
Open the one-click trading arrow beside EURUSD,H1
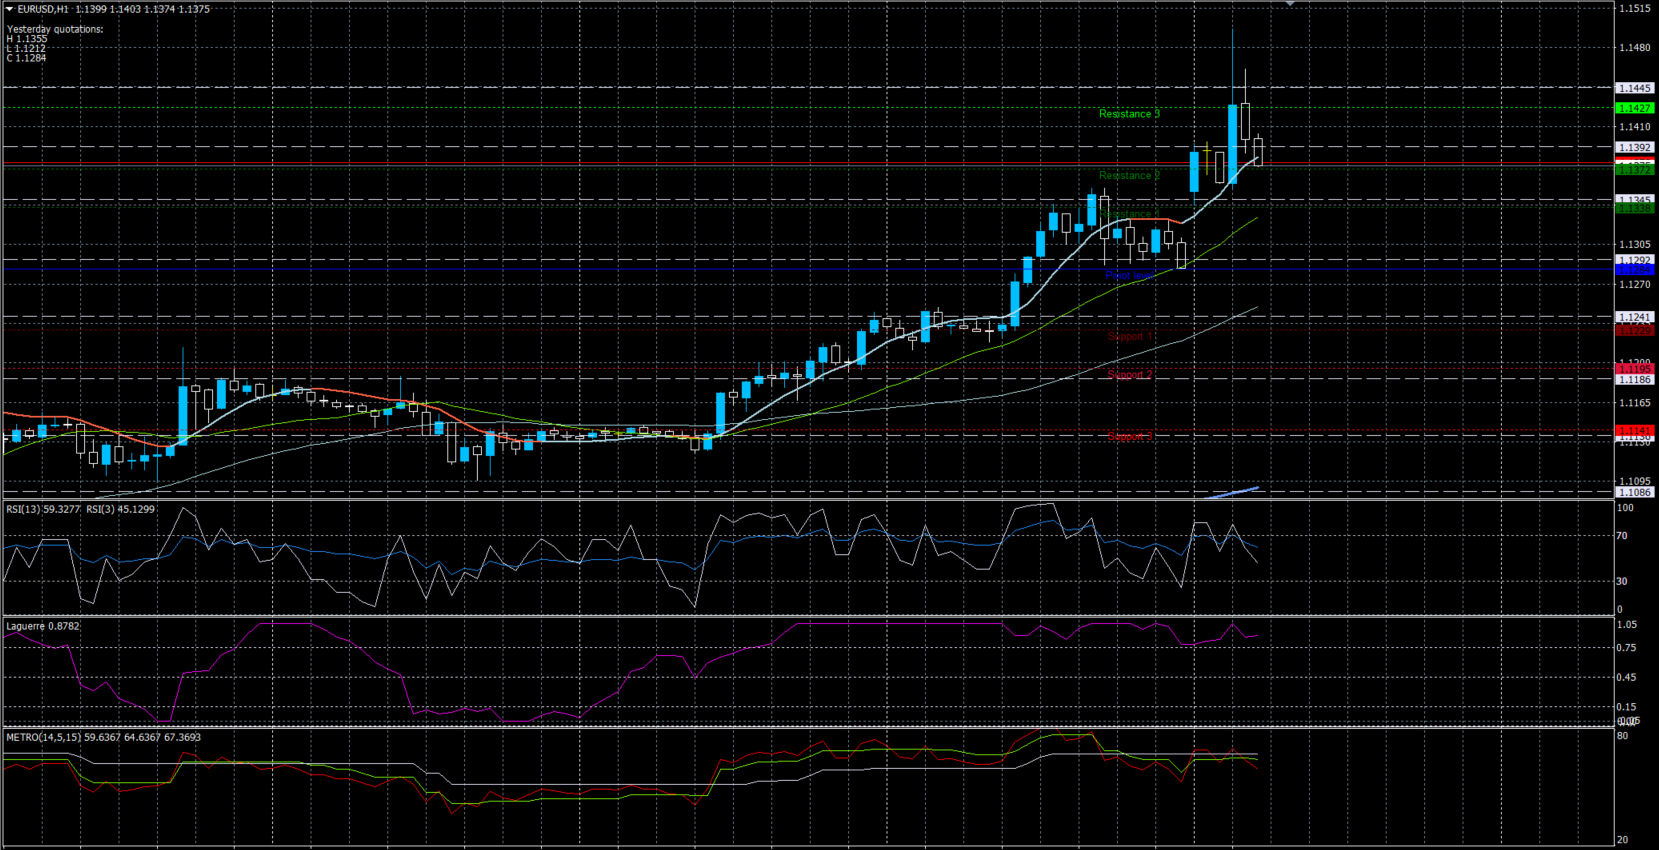point(9,9)
